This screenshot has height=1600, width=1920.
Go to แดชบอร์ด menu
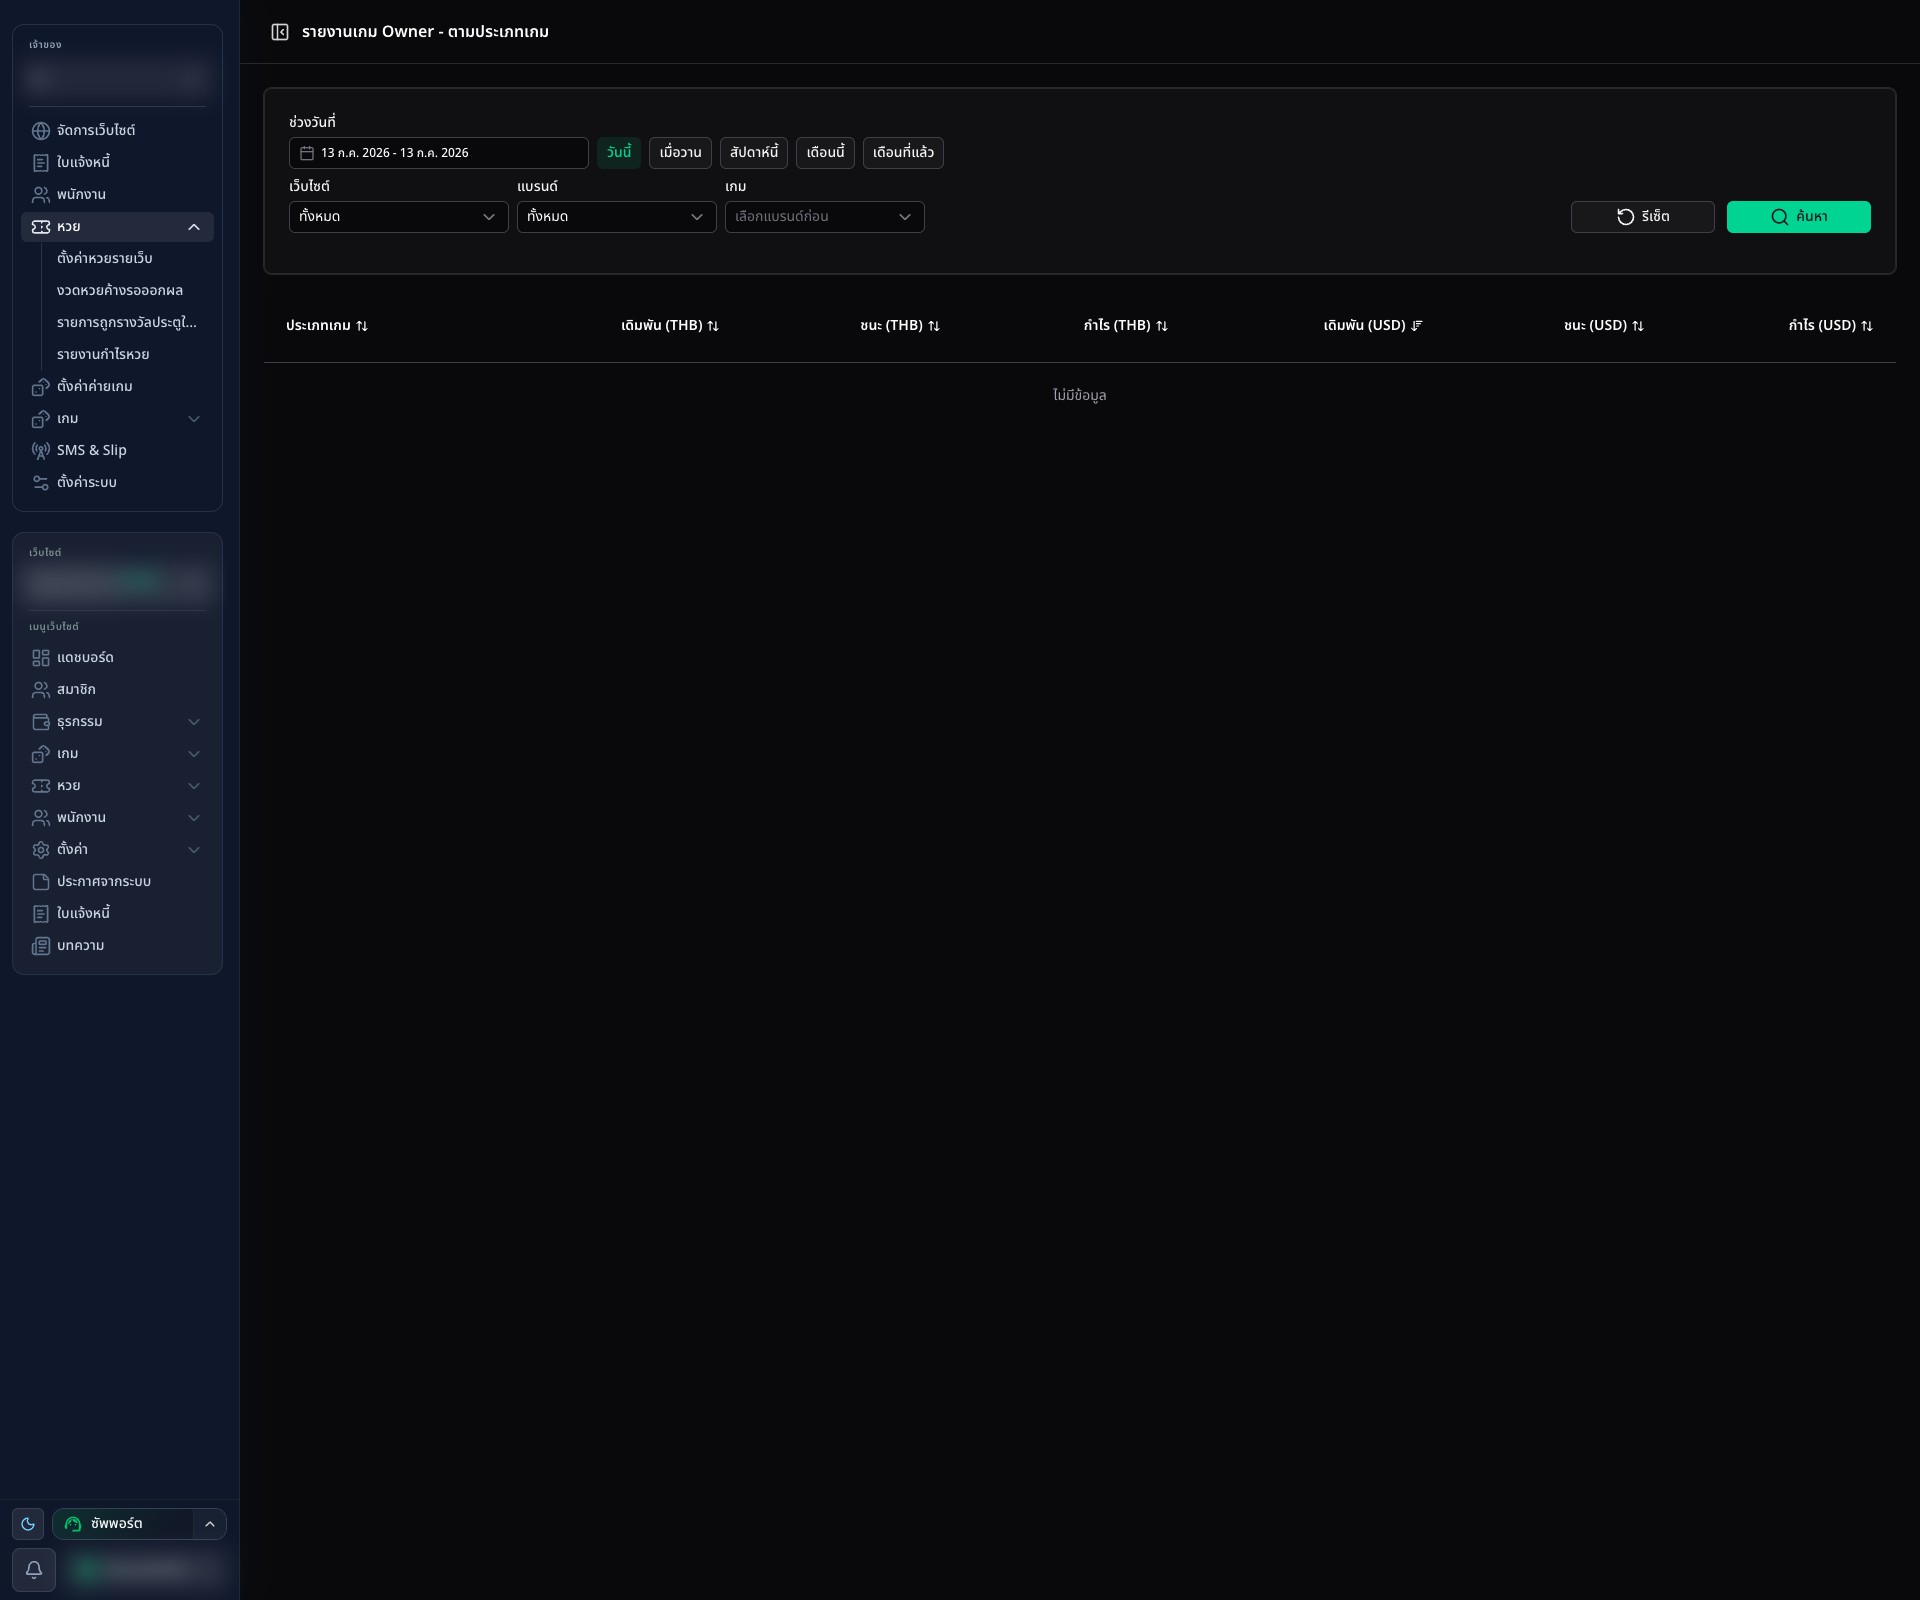pyautogui.click(x=117, y=658)
